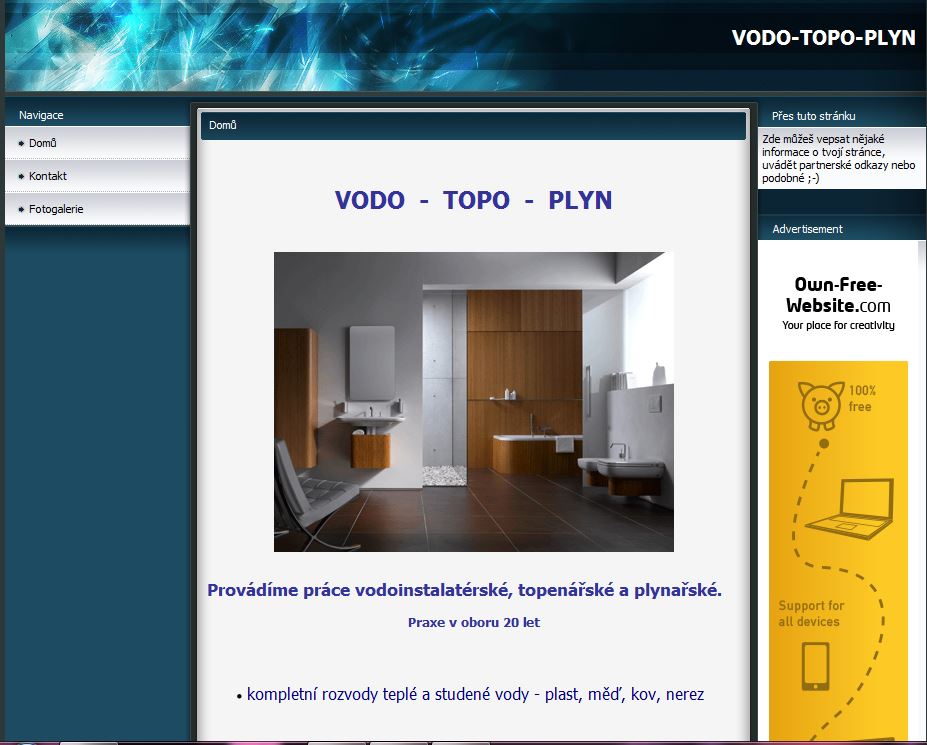
Task: Click the laptop icon in the advertisement
Action: (x=851, y=509)
